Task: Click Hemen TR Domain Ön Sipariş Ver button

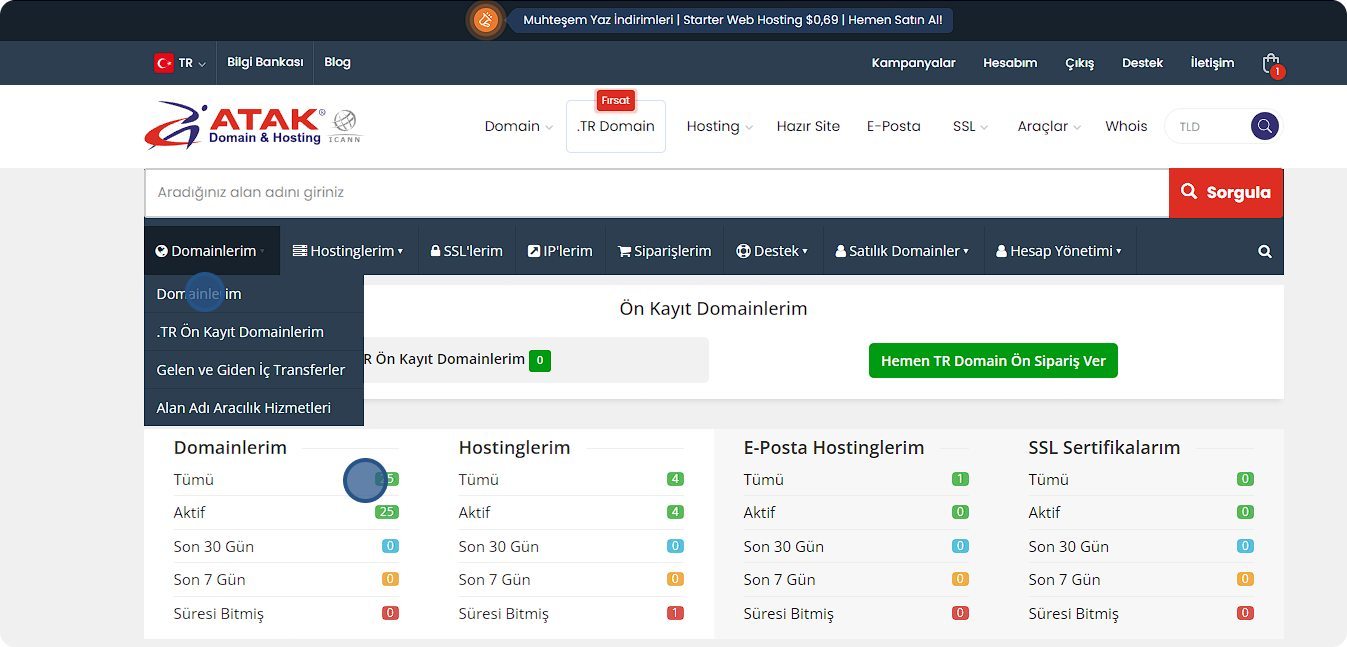Action: click(993, 361)
